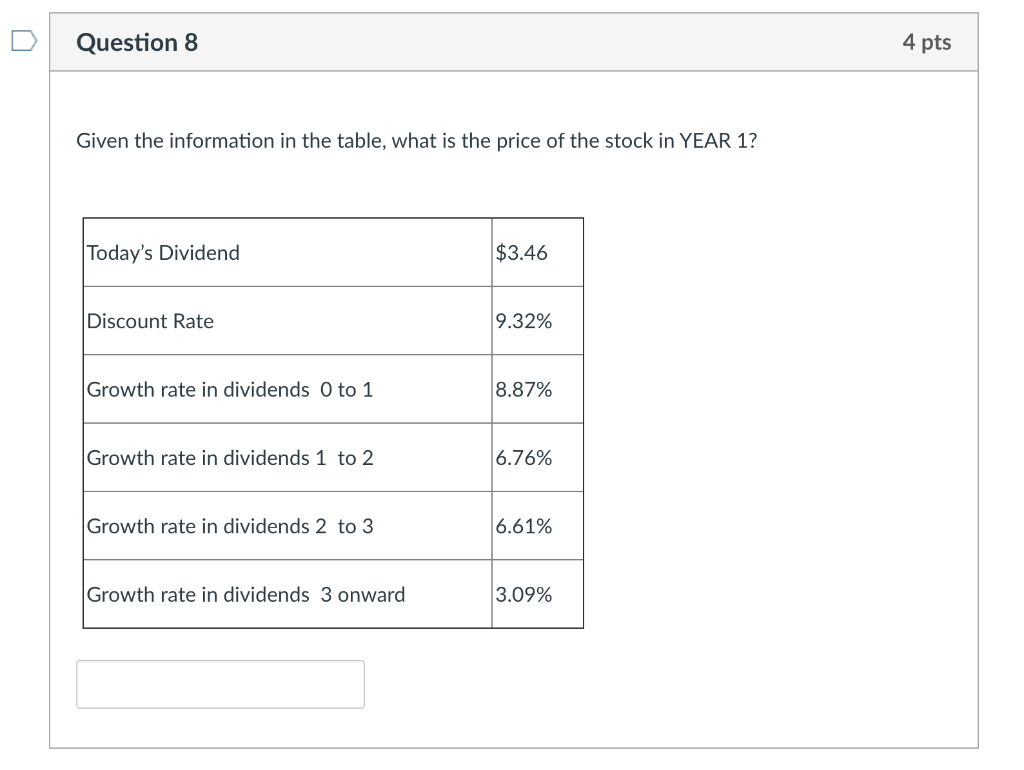Click the 6.76% value
This screenshot has height=770, width=1024.
click(521, 457)
